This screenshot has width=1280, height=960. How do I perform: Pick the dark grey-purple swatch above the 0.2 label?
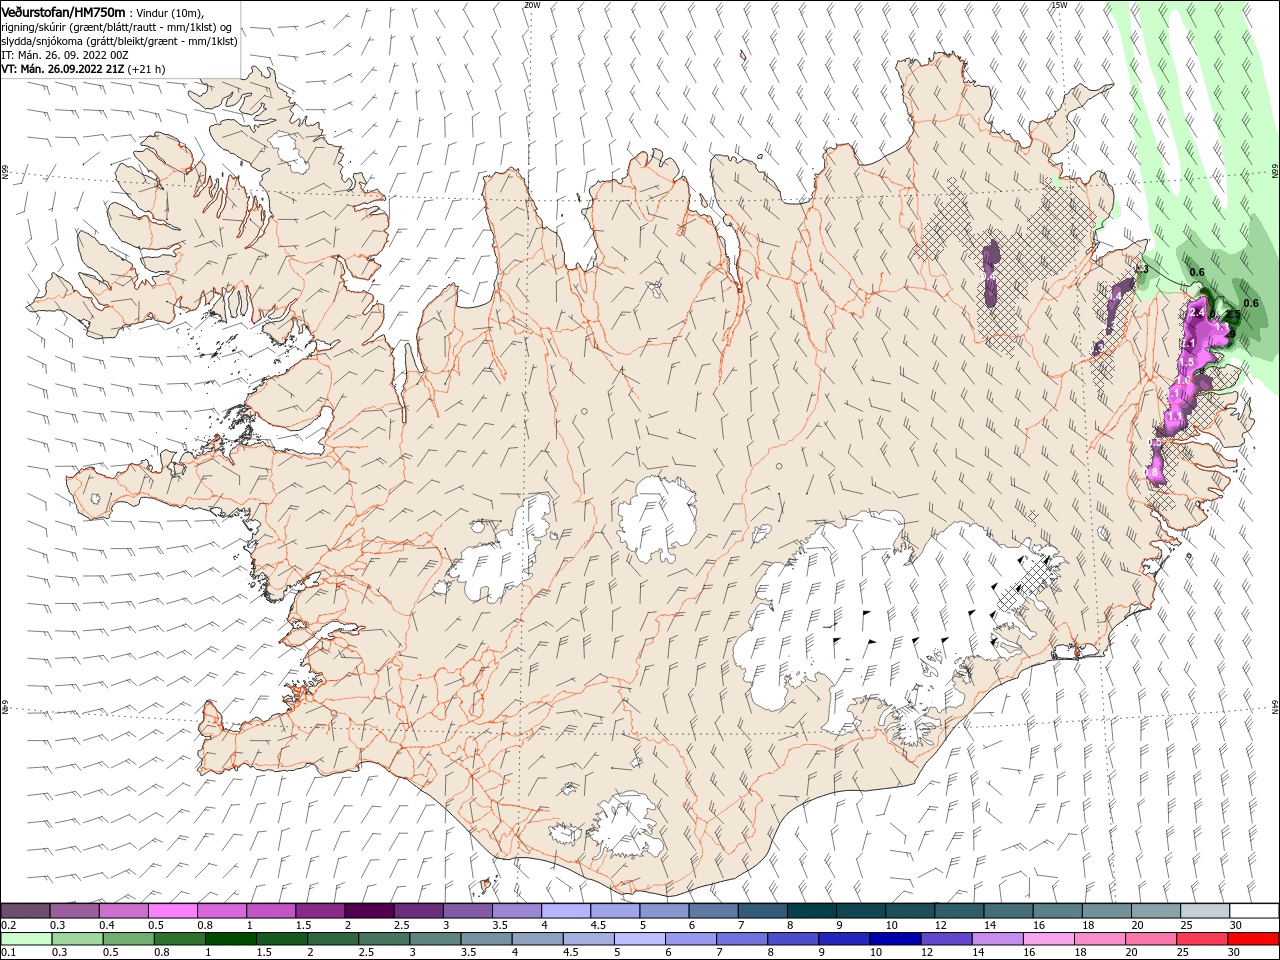[x=25, y=911]
